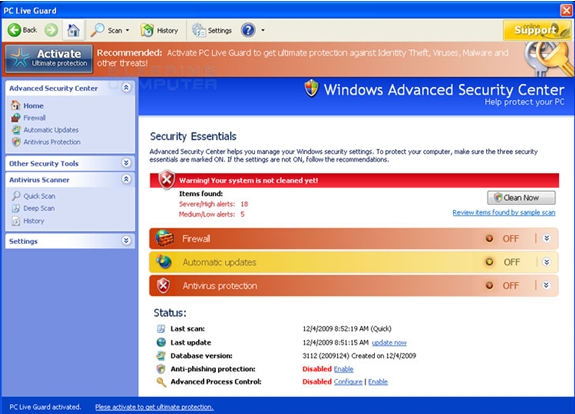Collapse the Antivirus Scanner panel
Screen dimensions: 575x414
pyautogui.click(x=126, y=179)
